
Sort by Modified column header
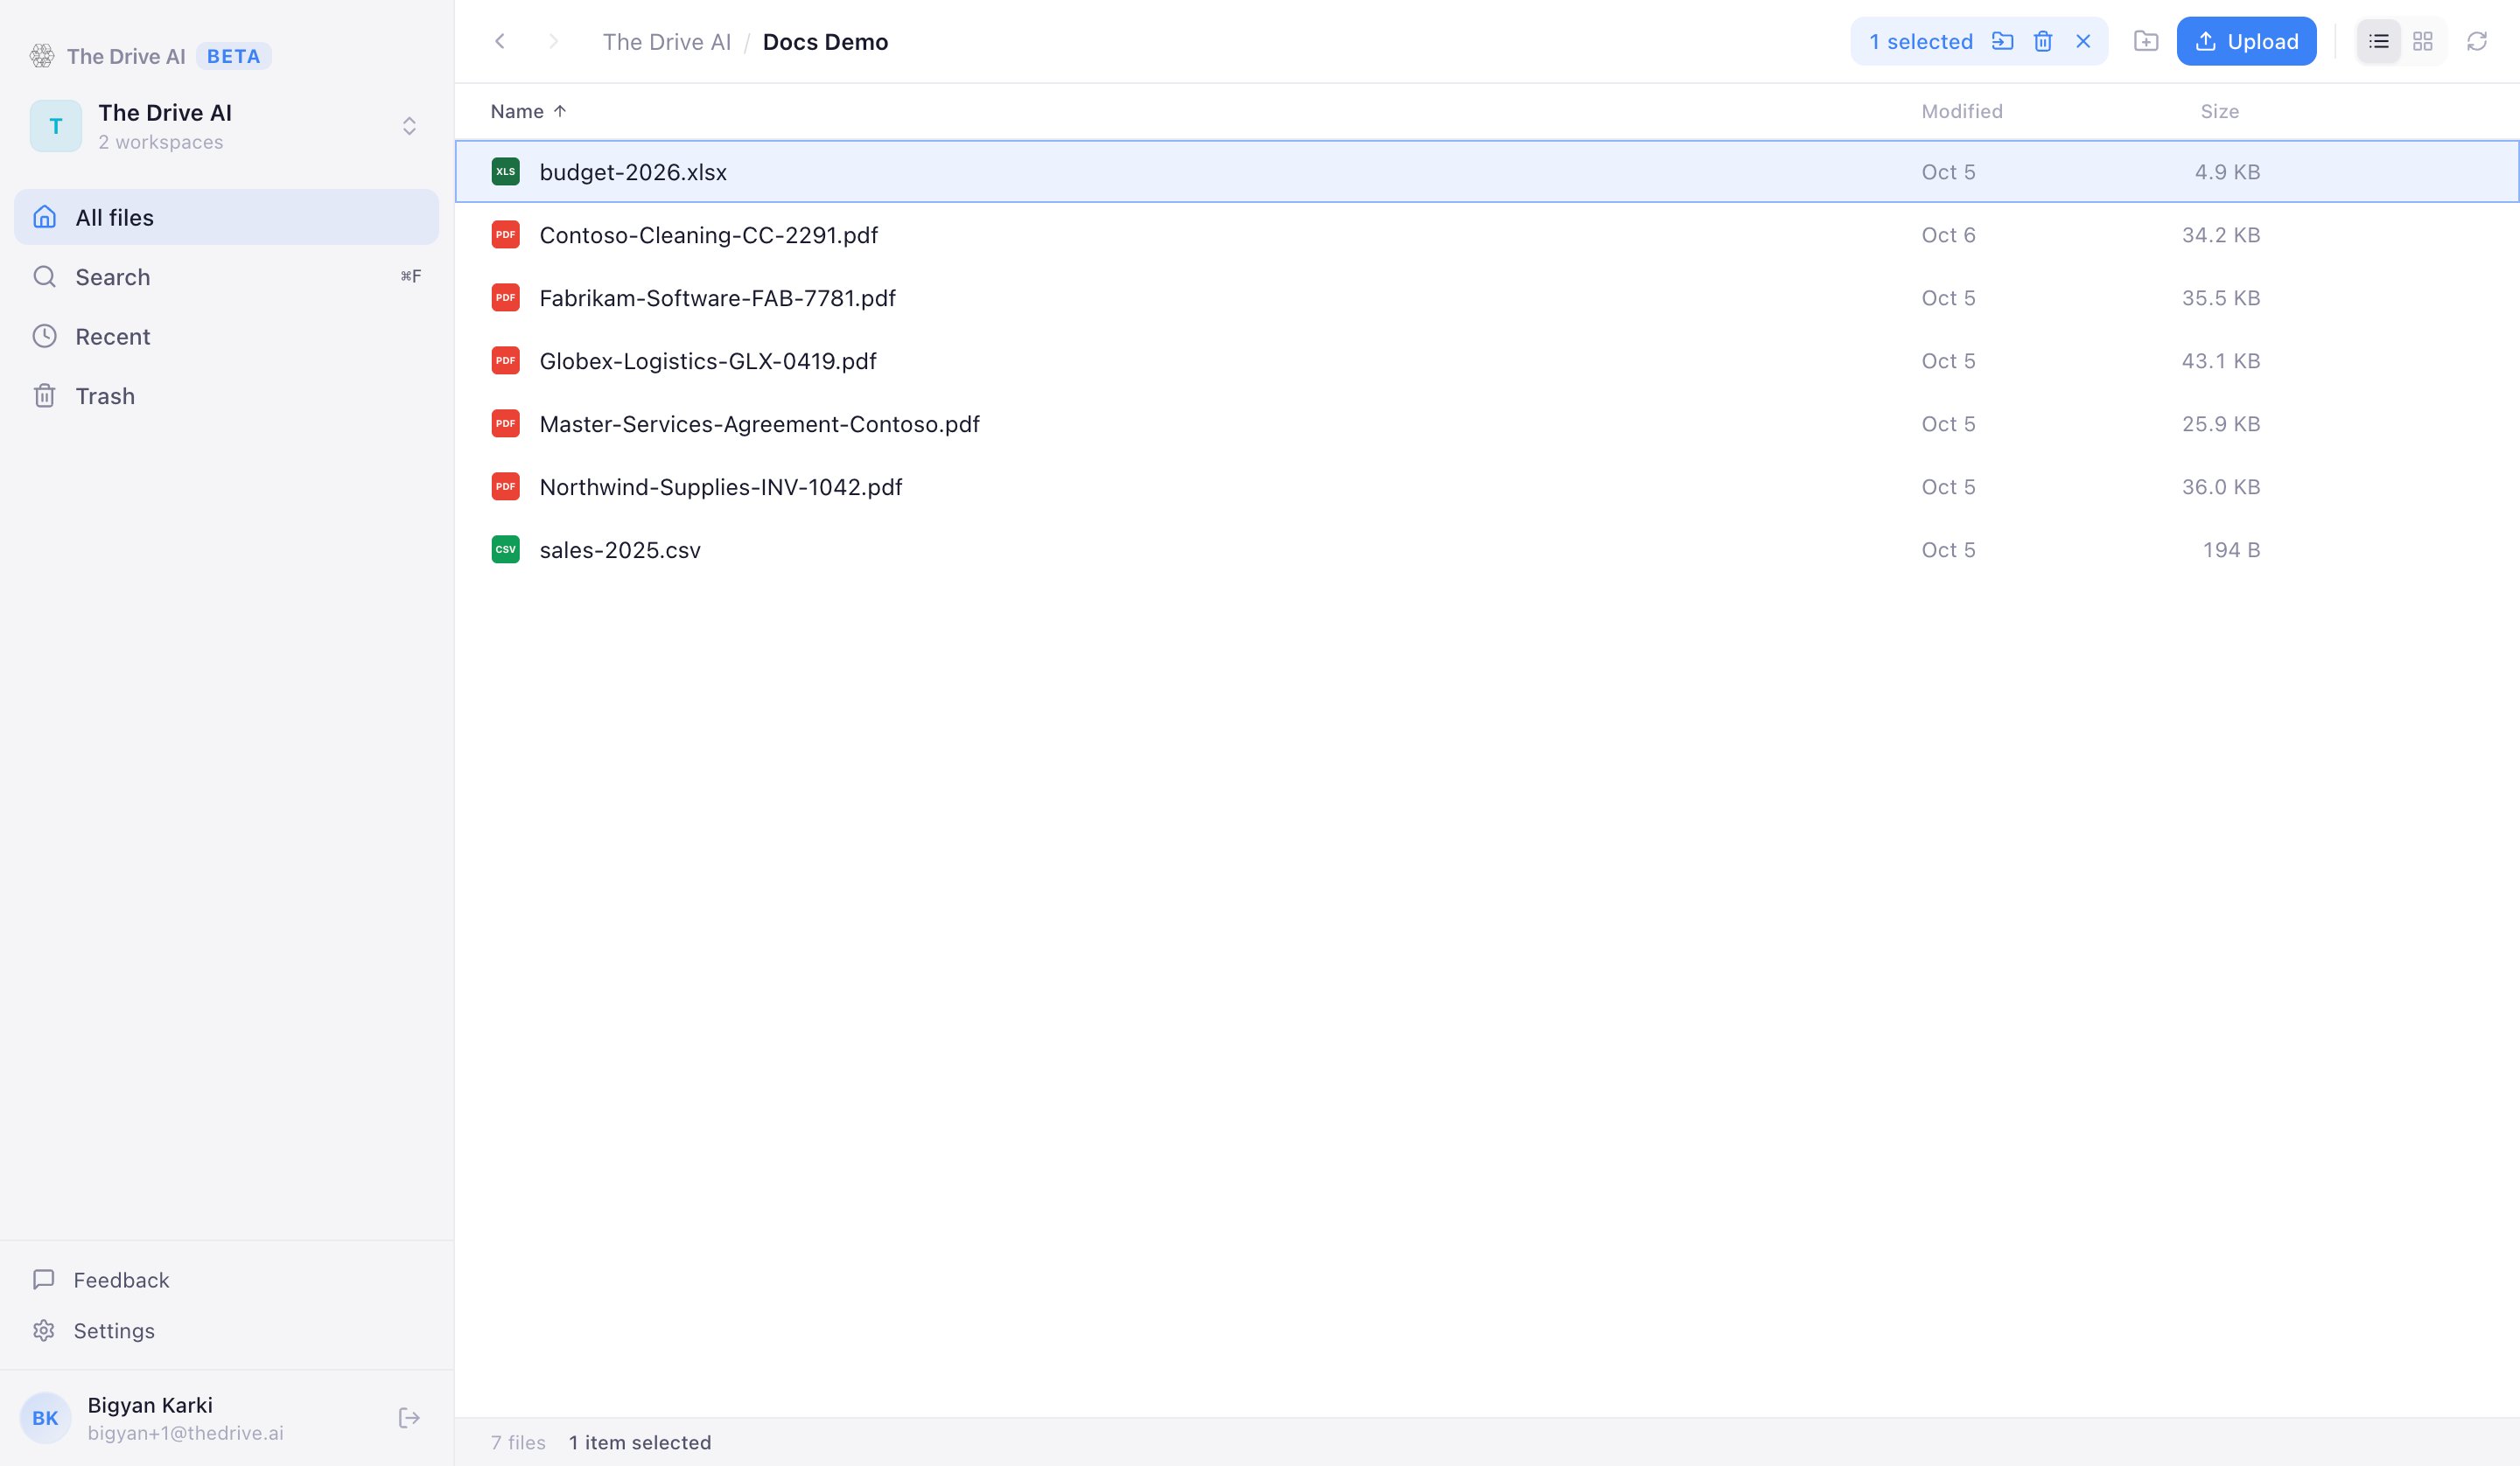tap(1962, 111)
